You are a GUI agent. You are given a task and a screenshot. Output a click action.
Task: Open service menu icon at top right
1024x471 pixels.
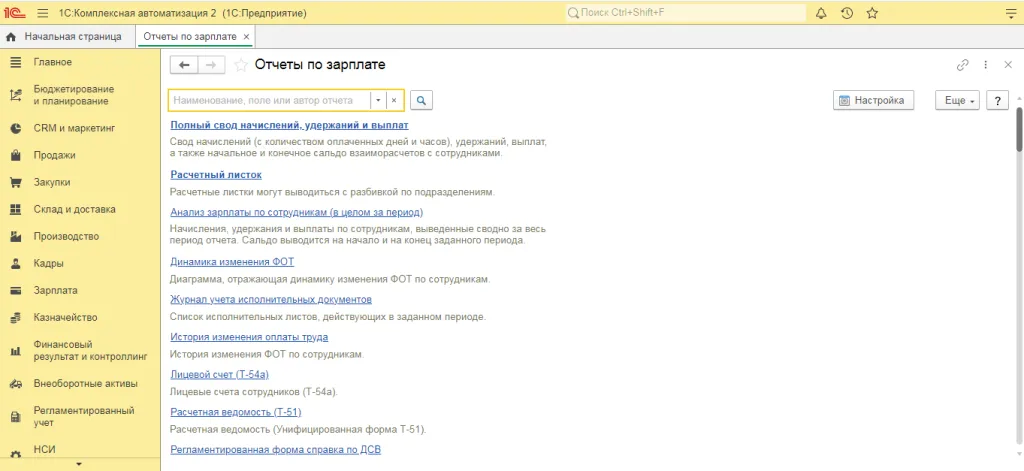click(1011, 12)
